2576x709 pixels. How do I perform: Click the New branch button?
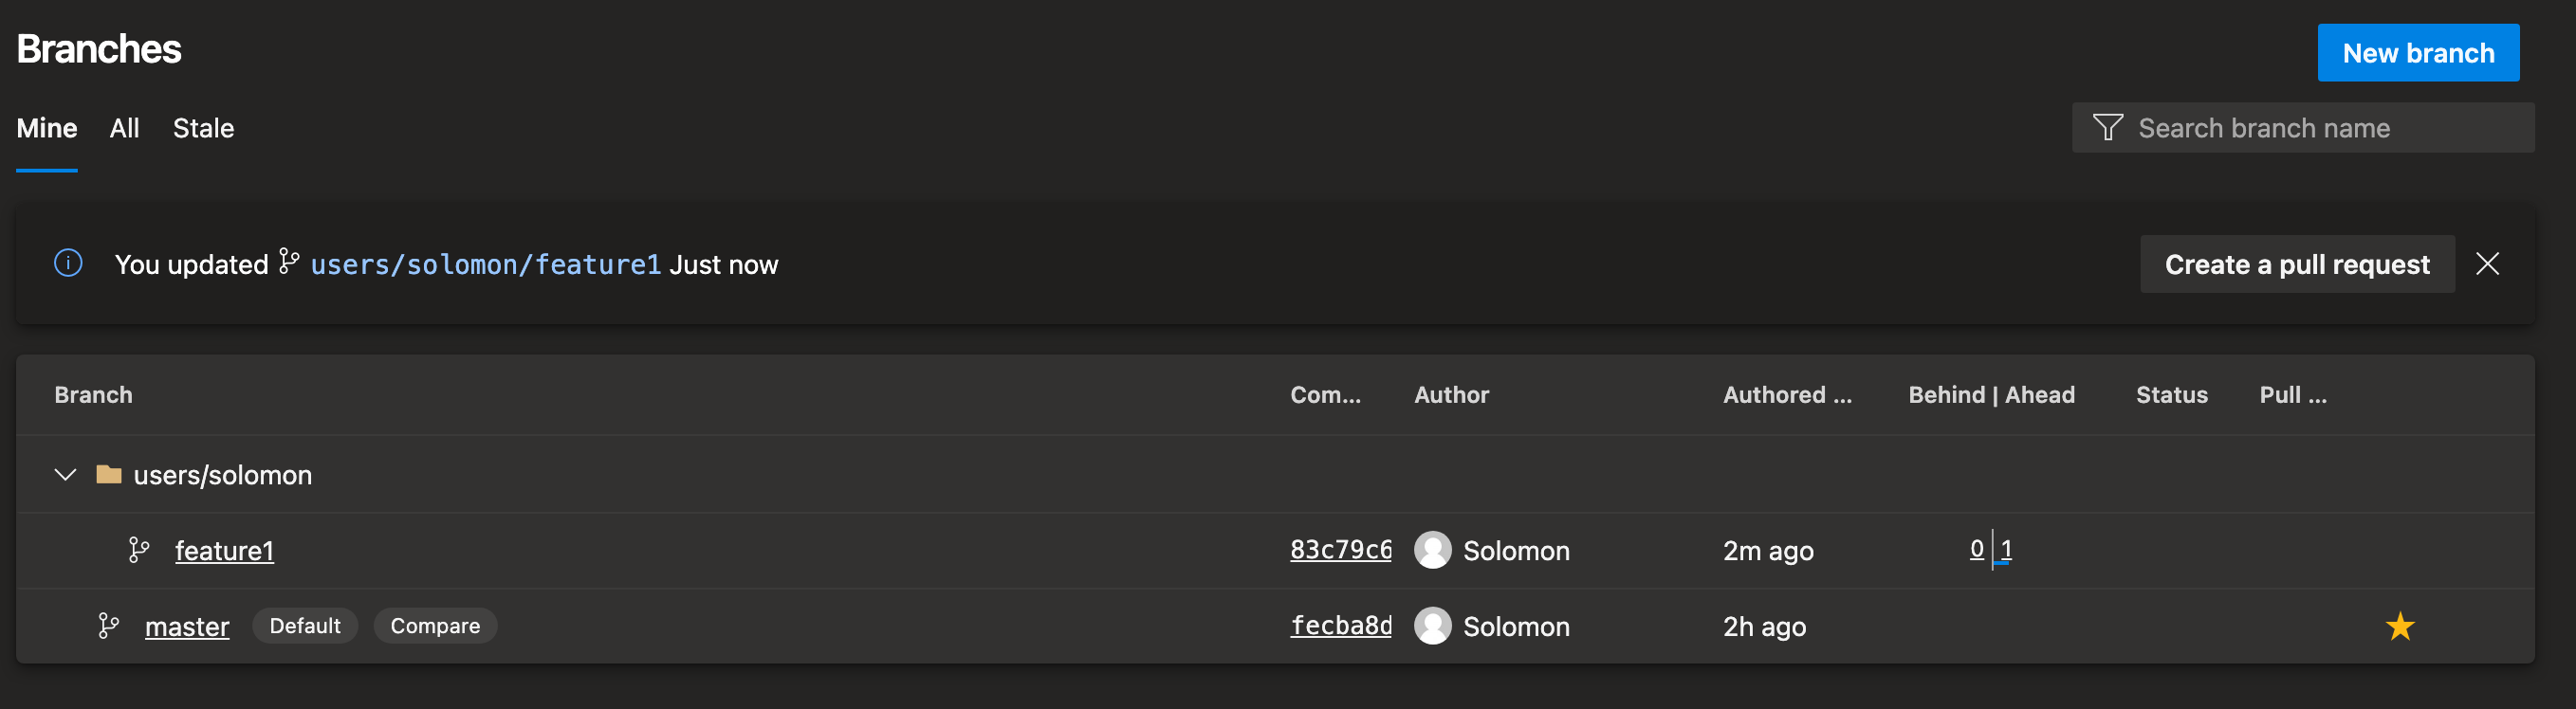2417,53
